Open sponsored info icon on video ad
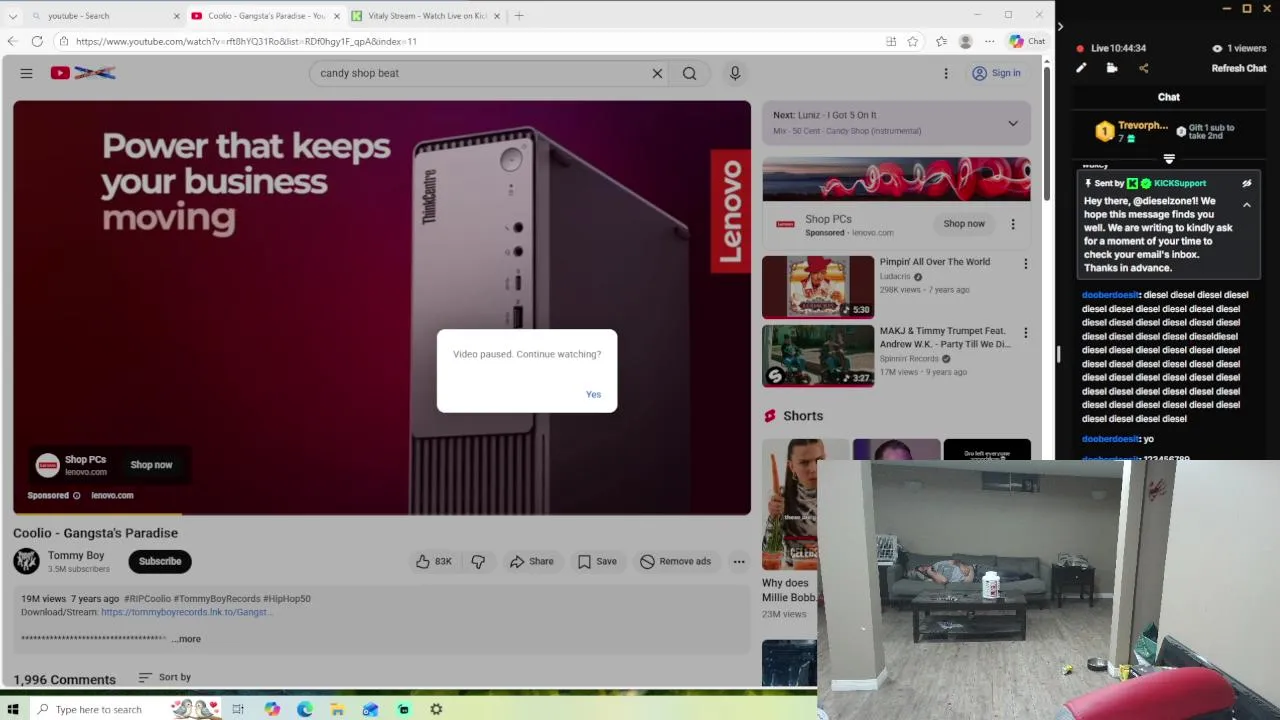The width and height of the screenshot is (1280, 720). (76, 495)
